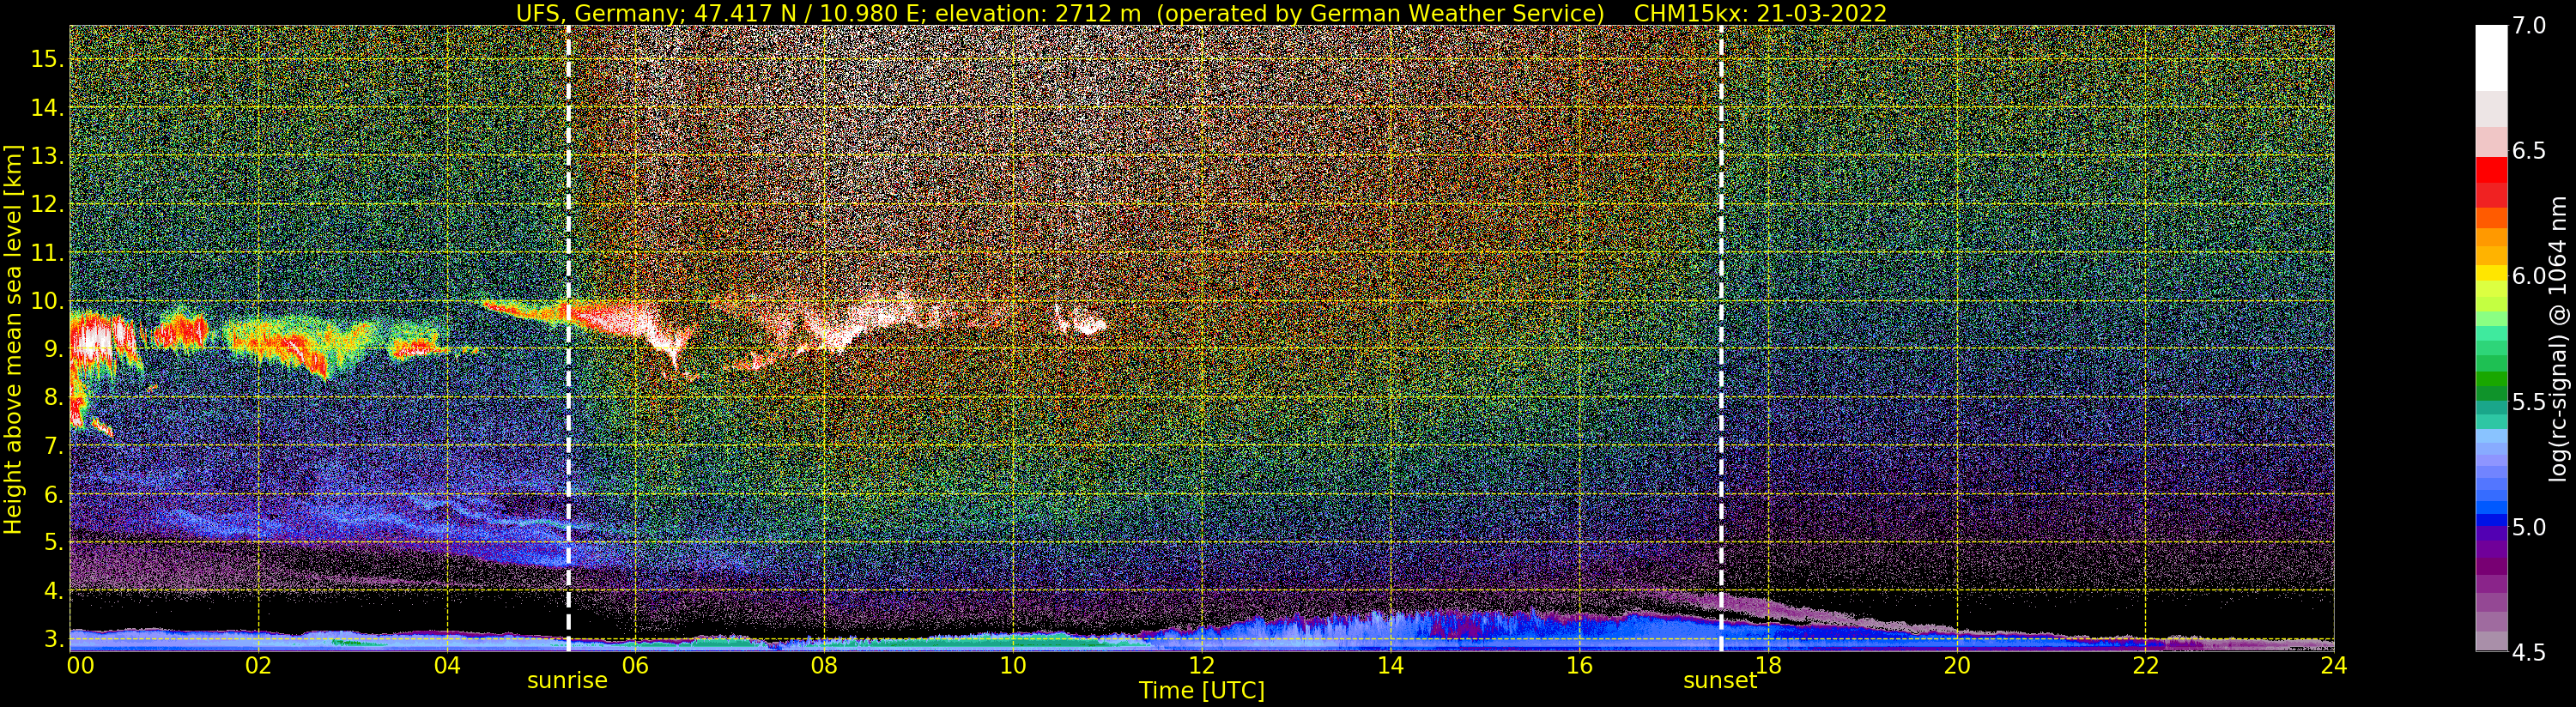Viewport: 2576px width, 707px height.
Task: Click the 'sunset' label below the axis
Action: pos(1720,680)
